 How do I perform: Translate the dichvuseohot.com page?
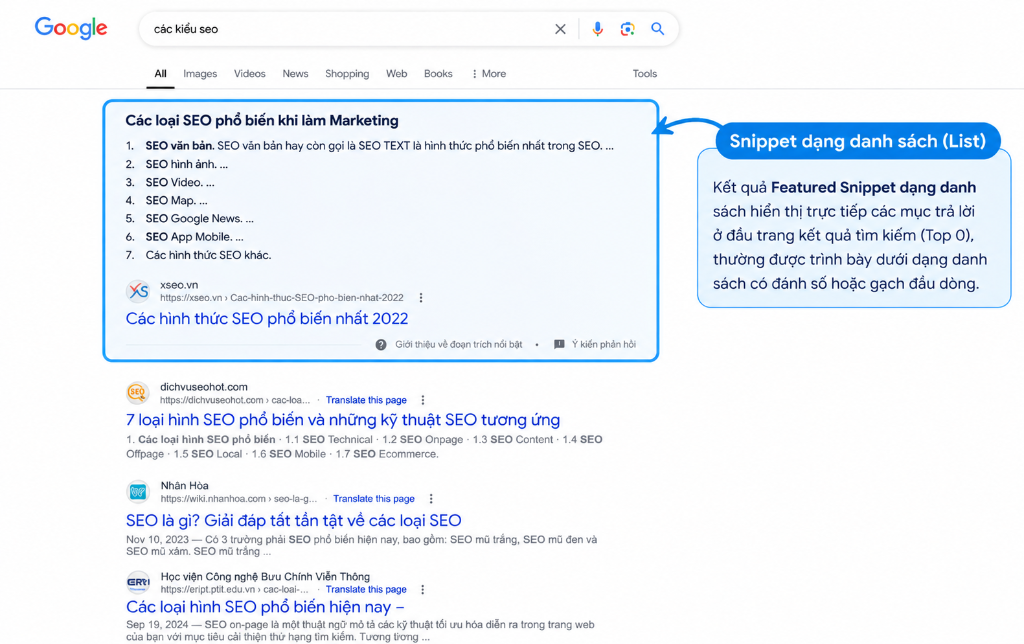coord(366,400)
